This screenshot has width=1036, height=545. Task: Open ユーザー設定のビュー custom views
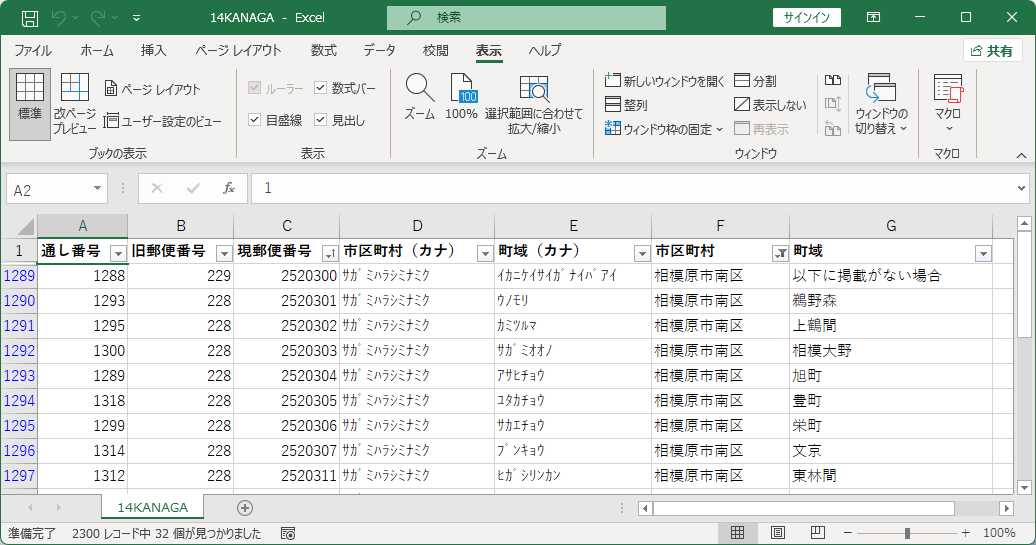pos(163,122)
